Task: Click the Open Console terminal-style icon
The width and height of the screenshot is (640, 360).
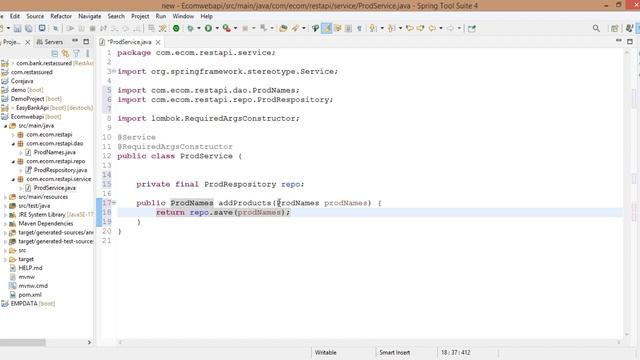Action: 42,28
